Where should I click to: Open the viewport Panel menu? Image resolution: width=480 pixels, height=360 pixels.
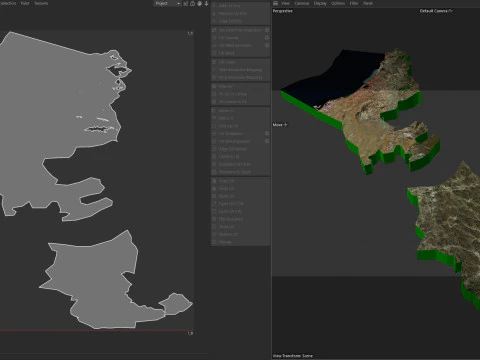tap(368, 3)
